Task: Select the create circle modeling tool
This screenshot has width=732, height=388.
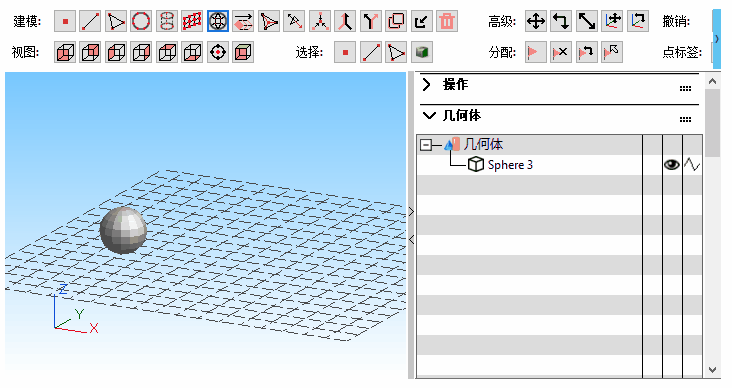Action: coord(141,21)
